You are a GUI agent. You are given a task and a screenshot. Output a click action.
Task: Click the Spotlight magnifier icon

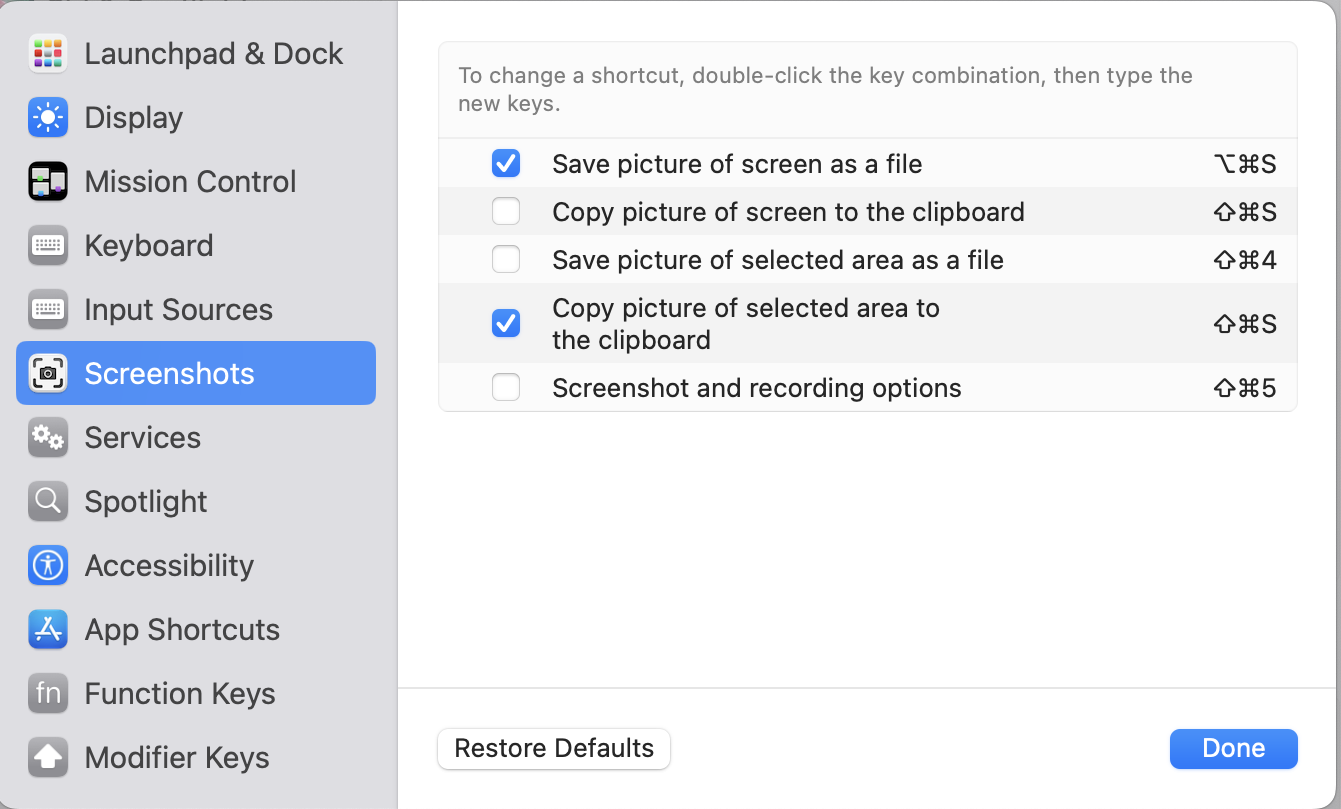[48, 502]
